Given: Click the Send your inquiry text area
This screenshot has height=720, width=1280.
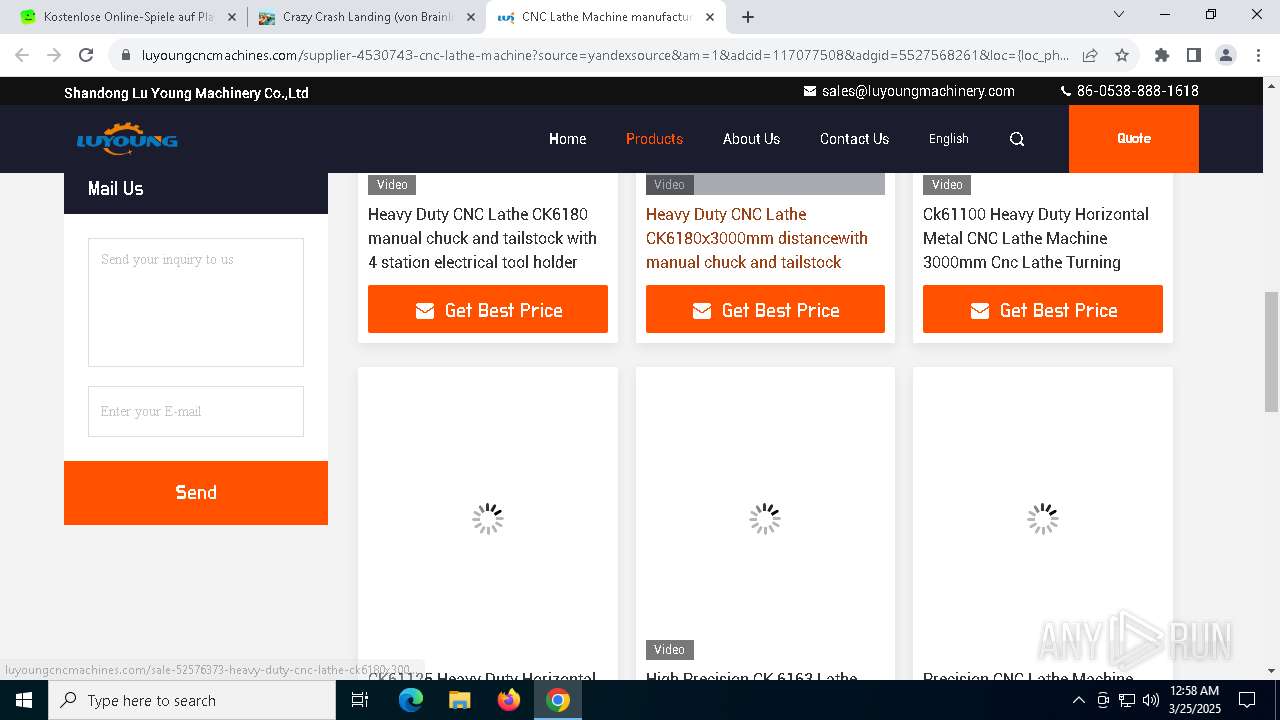Looking at the screenshot, I should (x=196, y=302).
